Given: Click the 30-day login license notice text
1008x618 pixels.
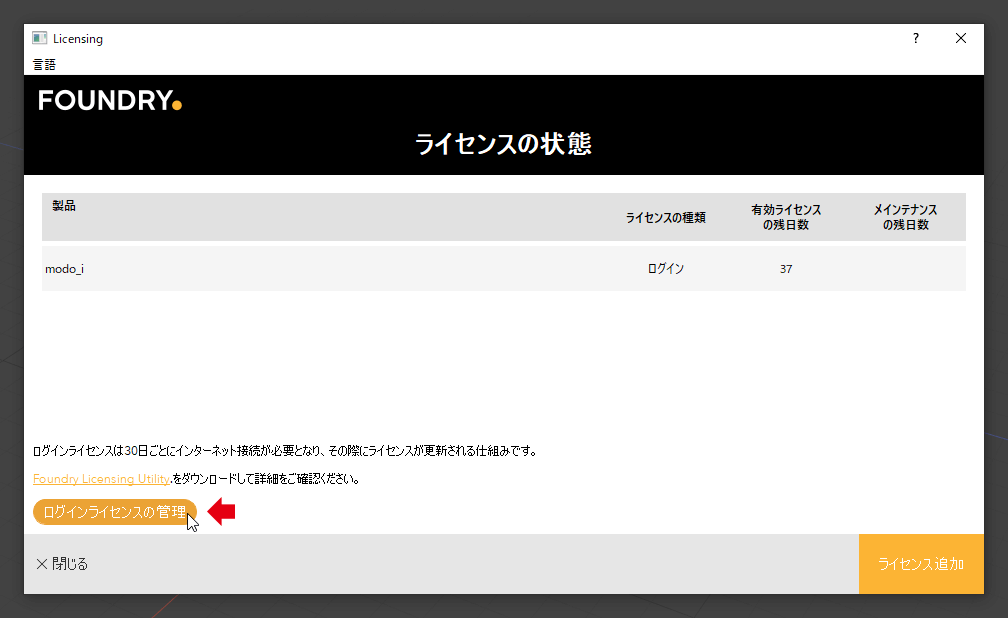Looking at the screenshot, I should tap(285, 451).
